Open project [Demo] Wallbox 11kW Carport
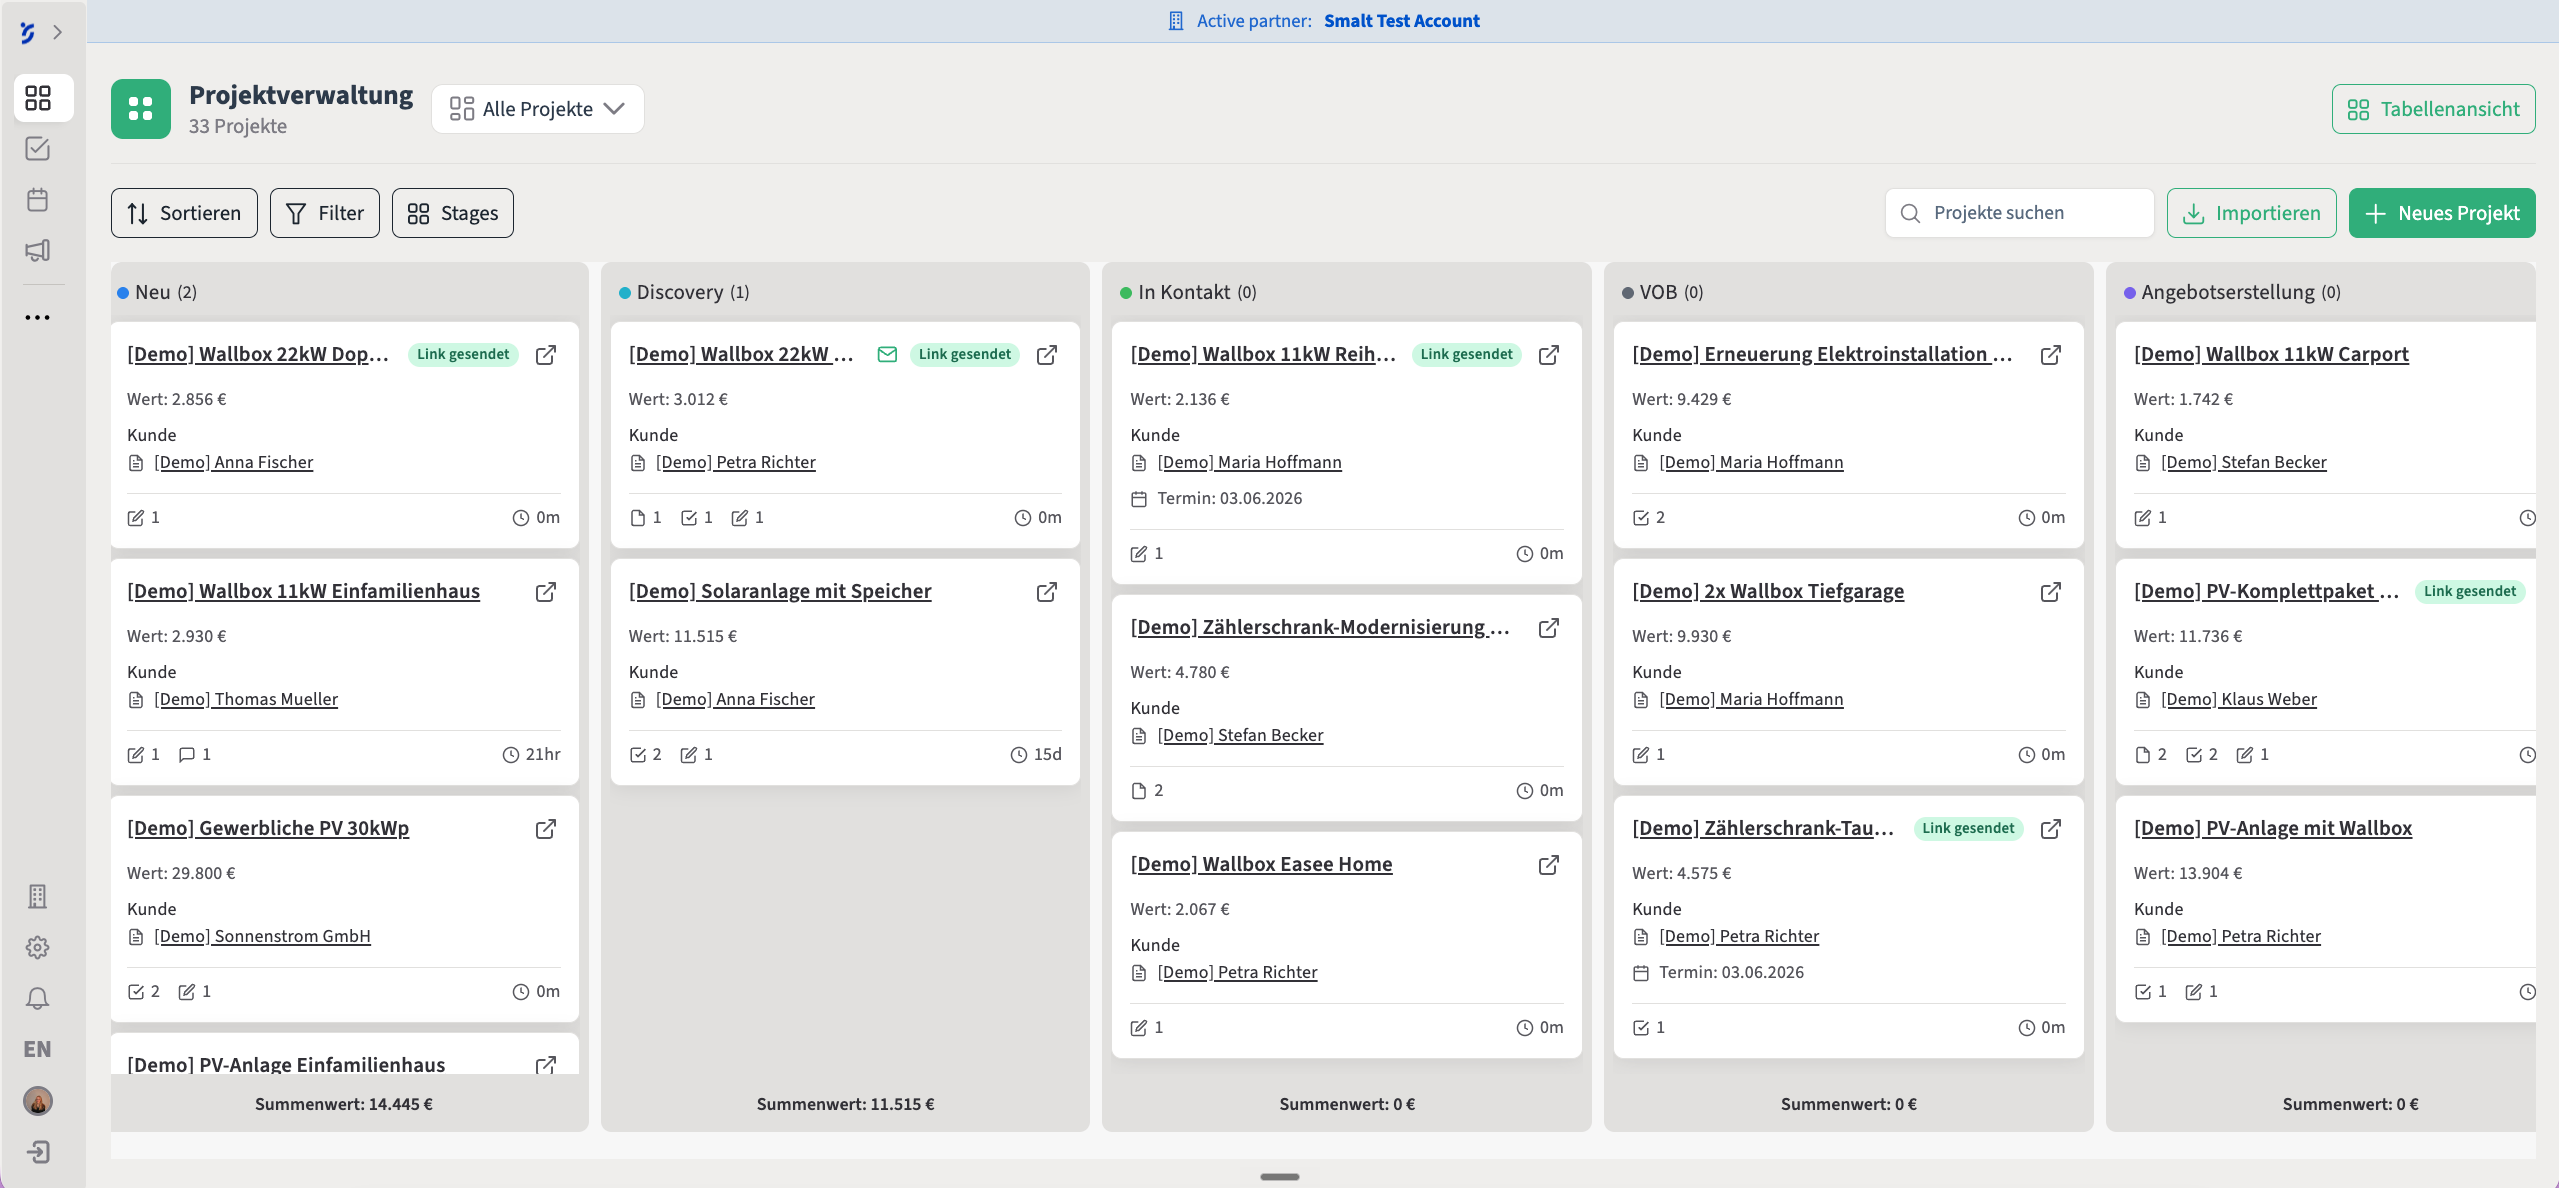The image size is (2559, 1188). coord(2271,354)
